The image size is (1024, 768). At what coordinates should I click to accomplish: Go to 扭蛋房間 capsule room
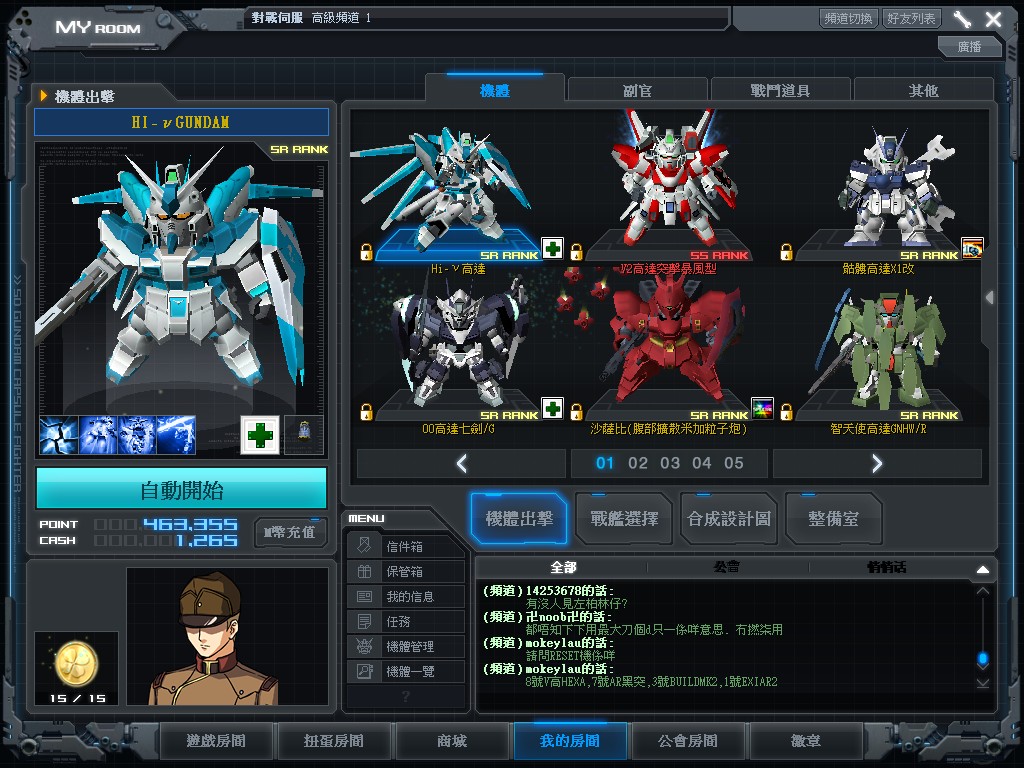pos(334,741)
